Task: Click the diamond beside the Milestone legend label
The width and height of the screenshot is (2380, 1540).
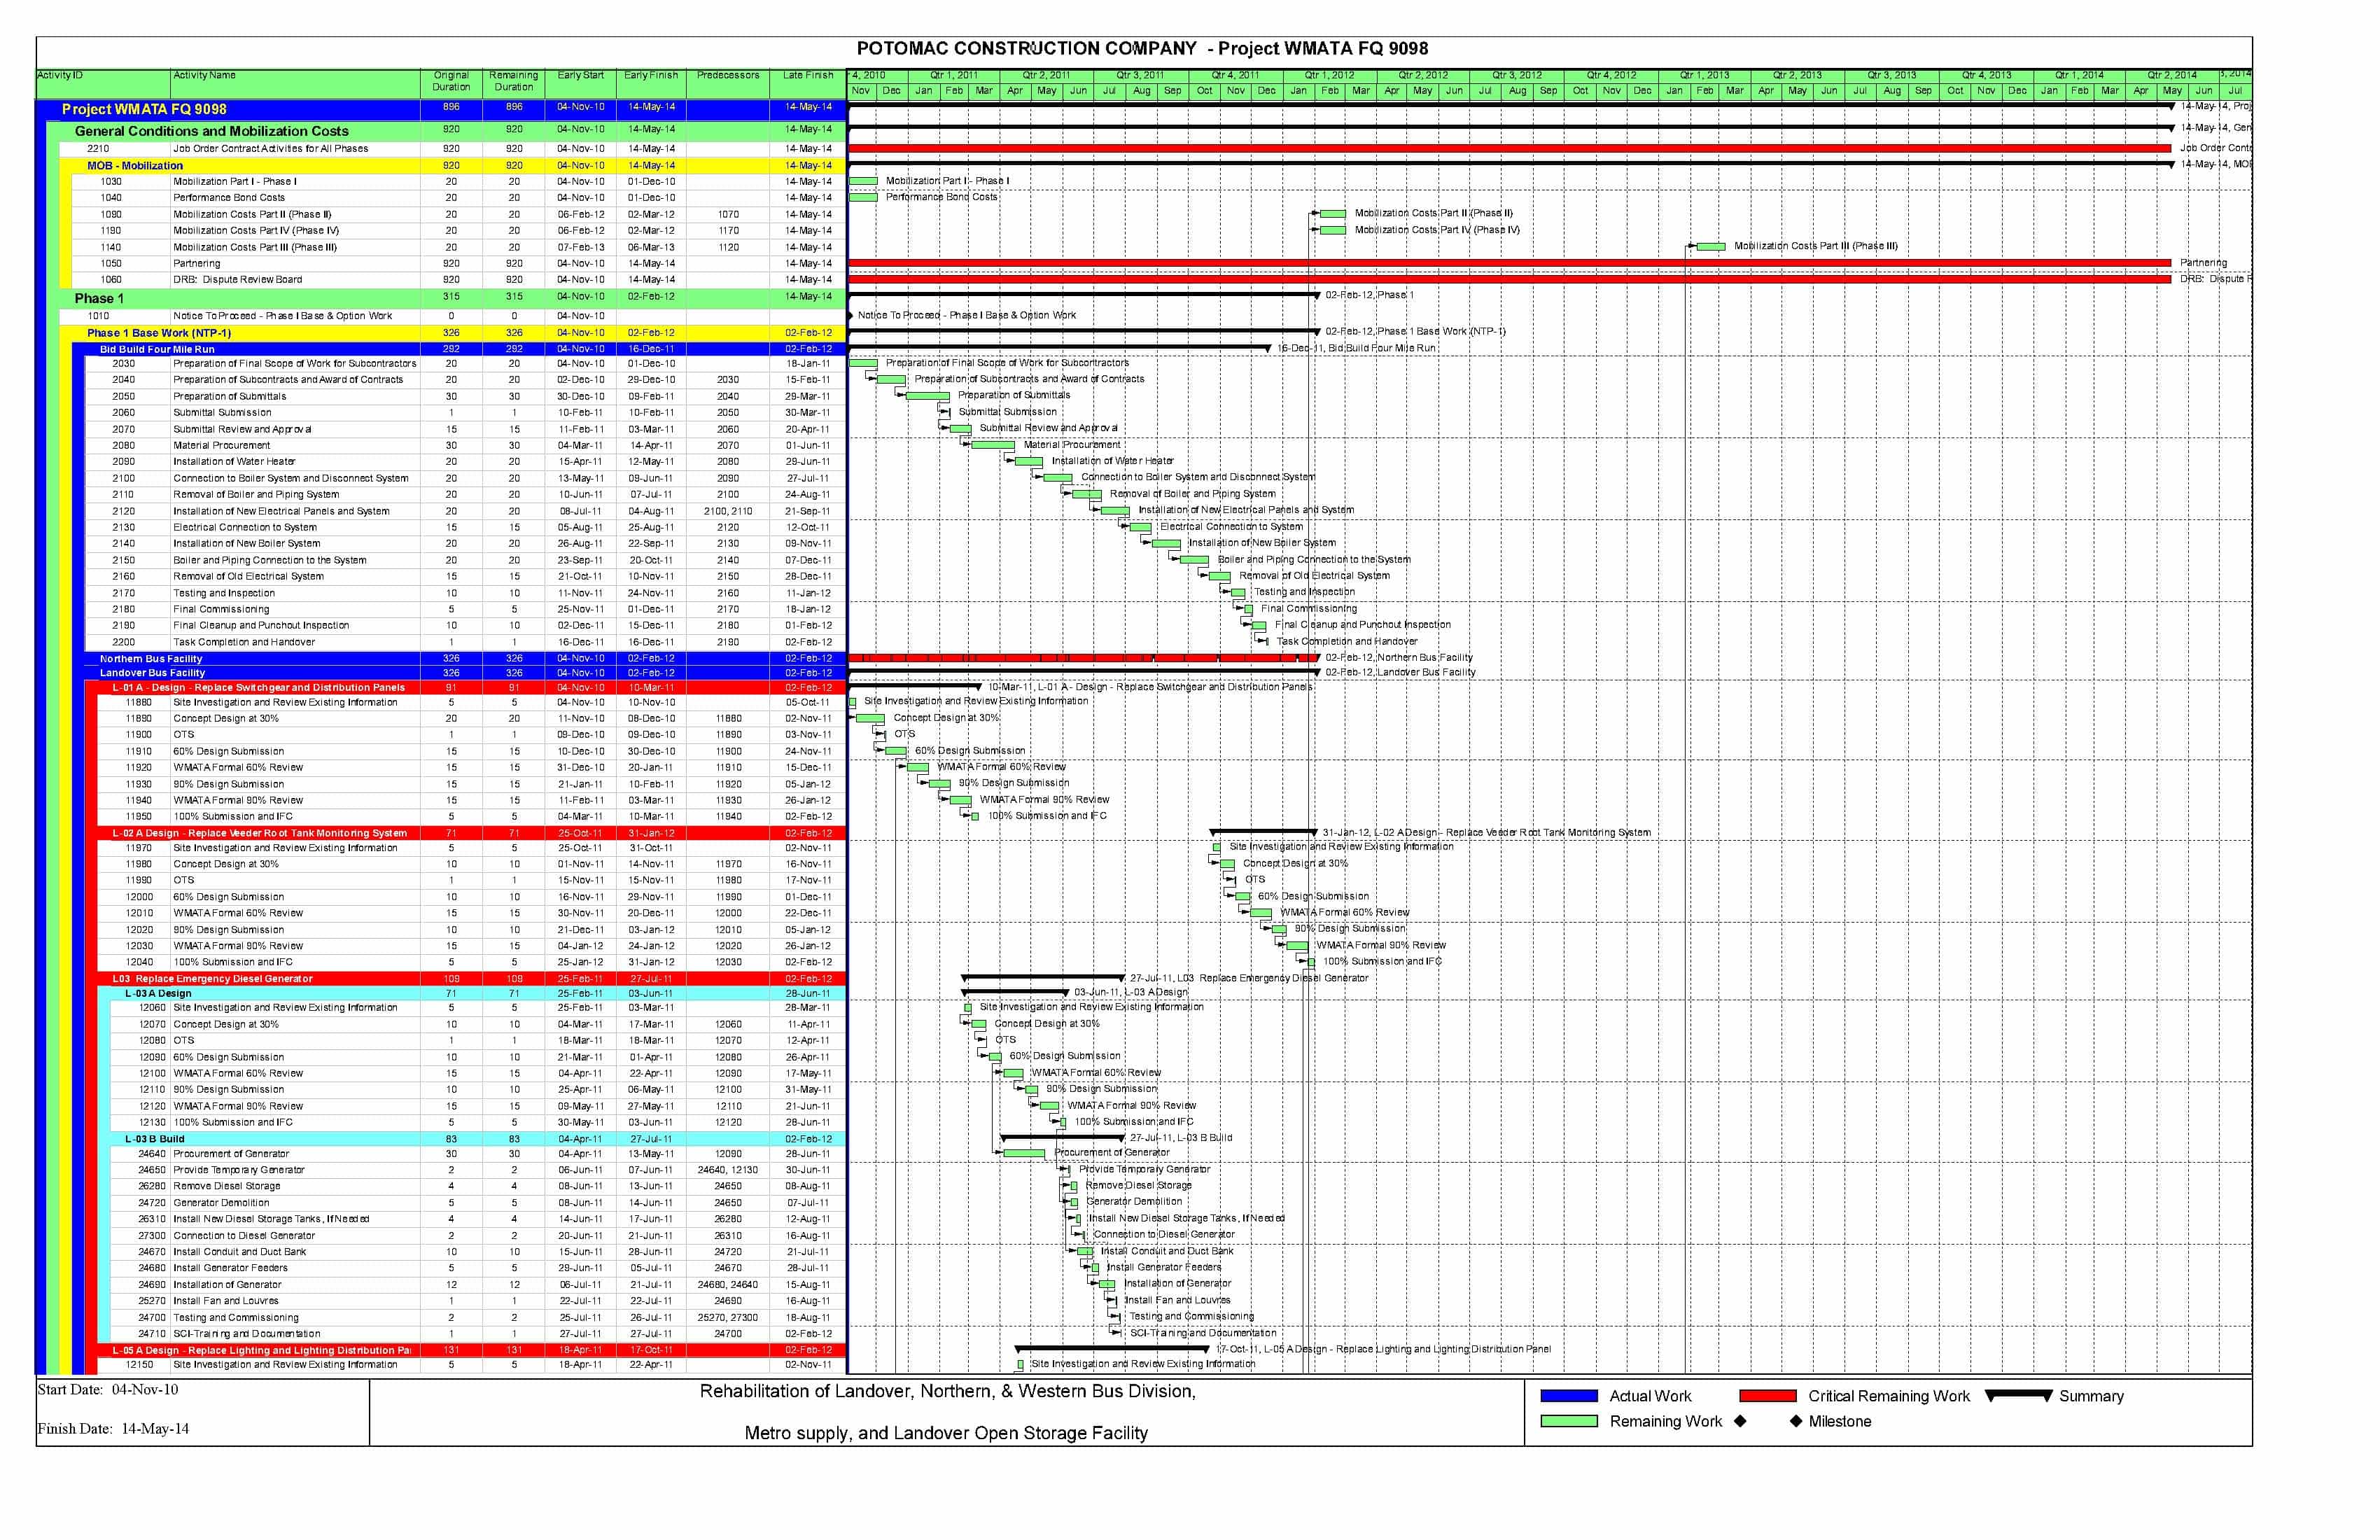Action: tap(1796, 1421)
